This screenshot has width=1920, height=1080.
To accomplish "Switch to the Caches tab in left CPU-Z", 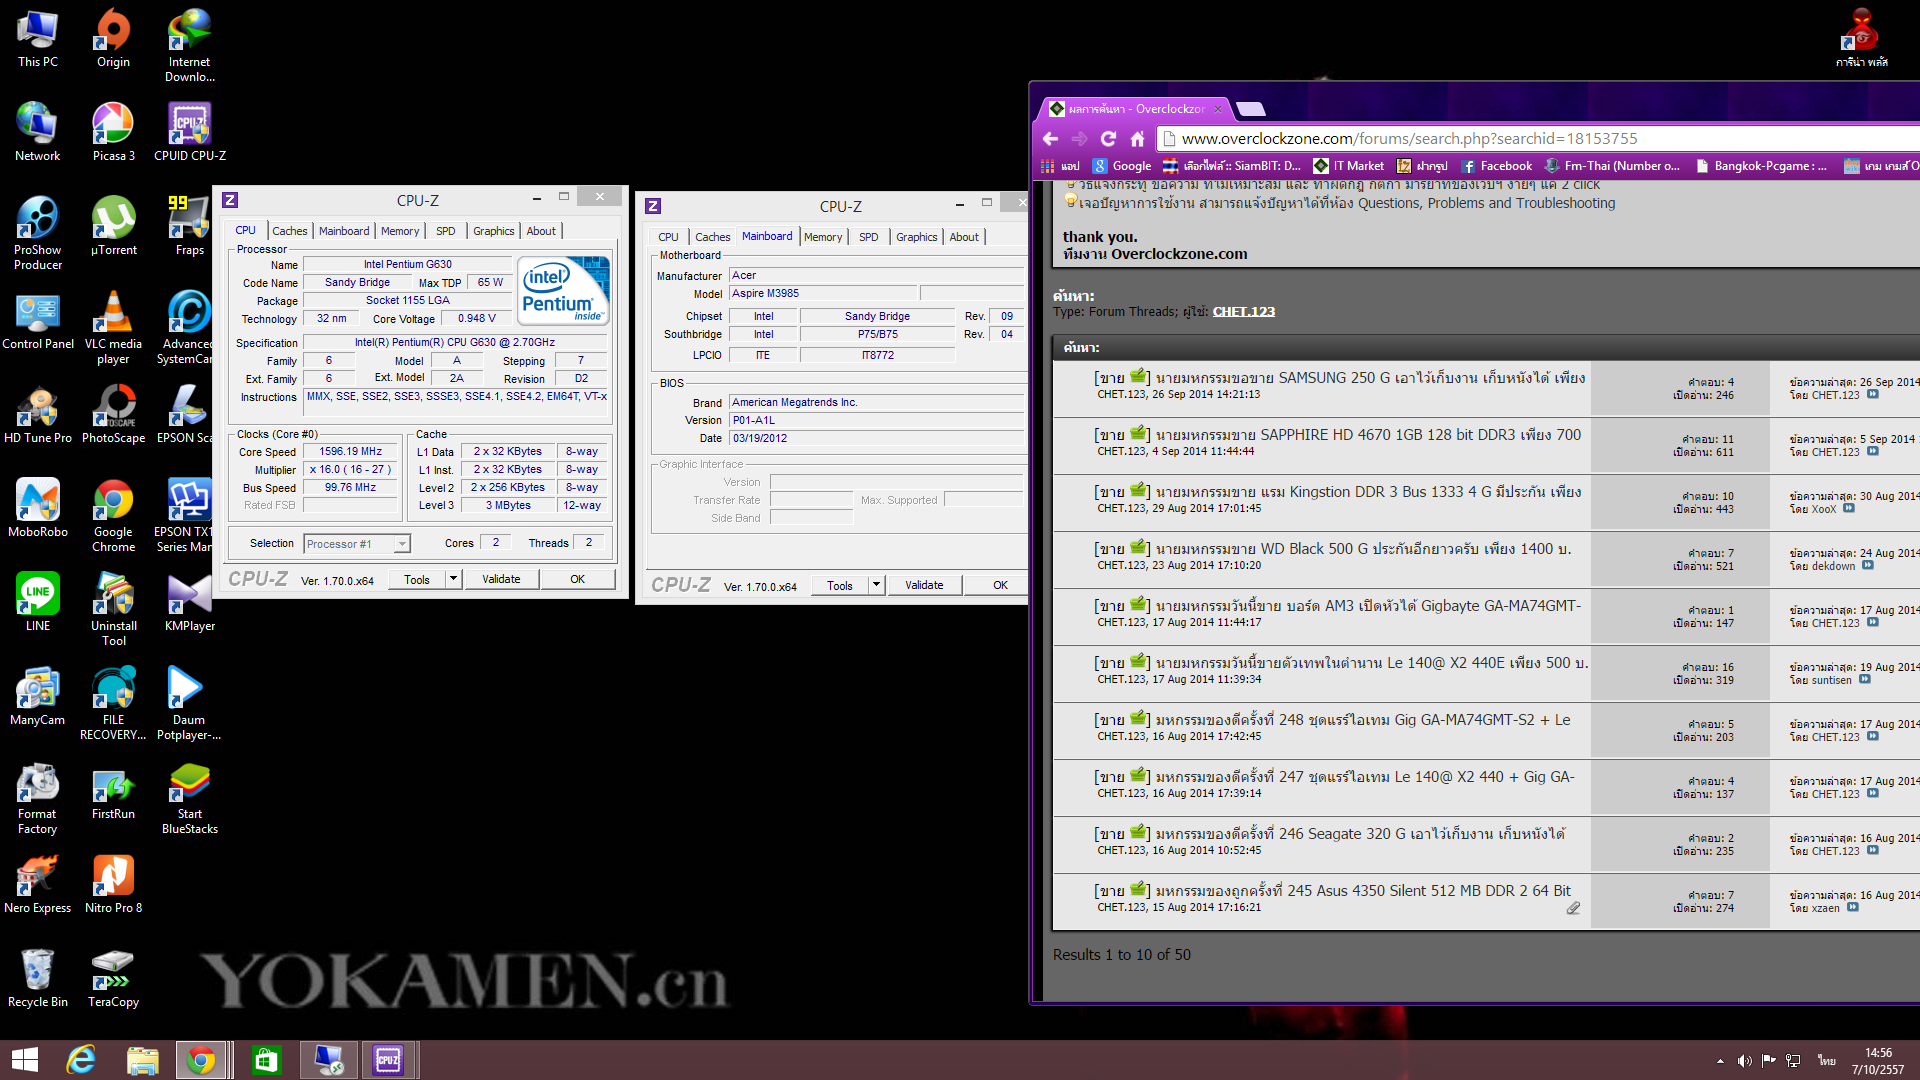I will pyautogui.click(x=289, y=231).
